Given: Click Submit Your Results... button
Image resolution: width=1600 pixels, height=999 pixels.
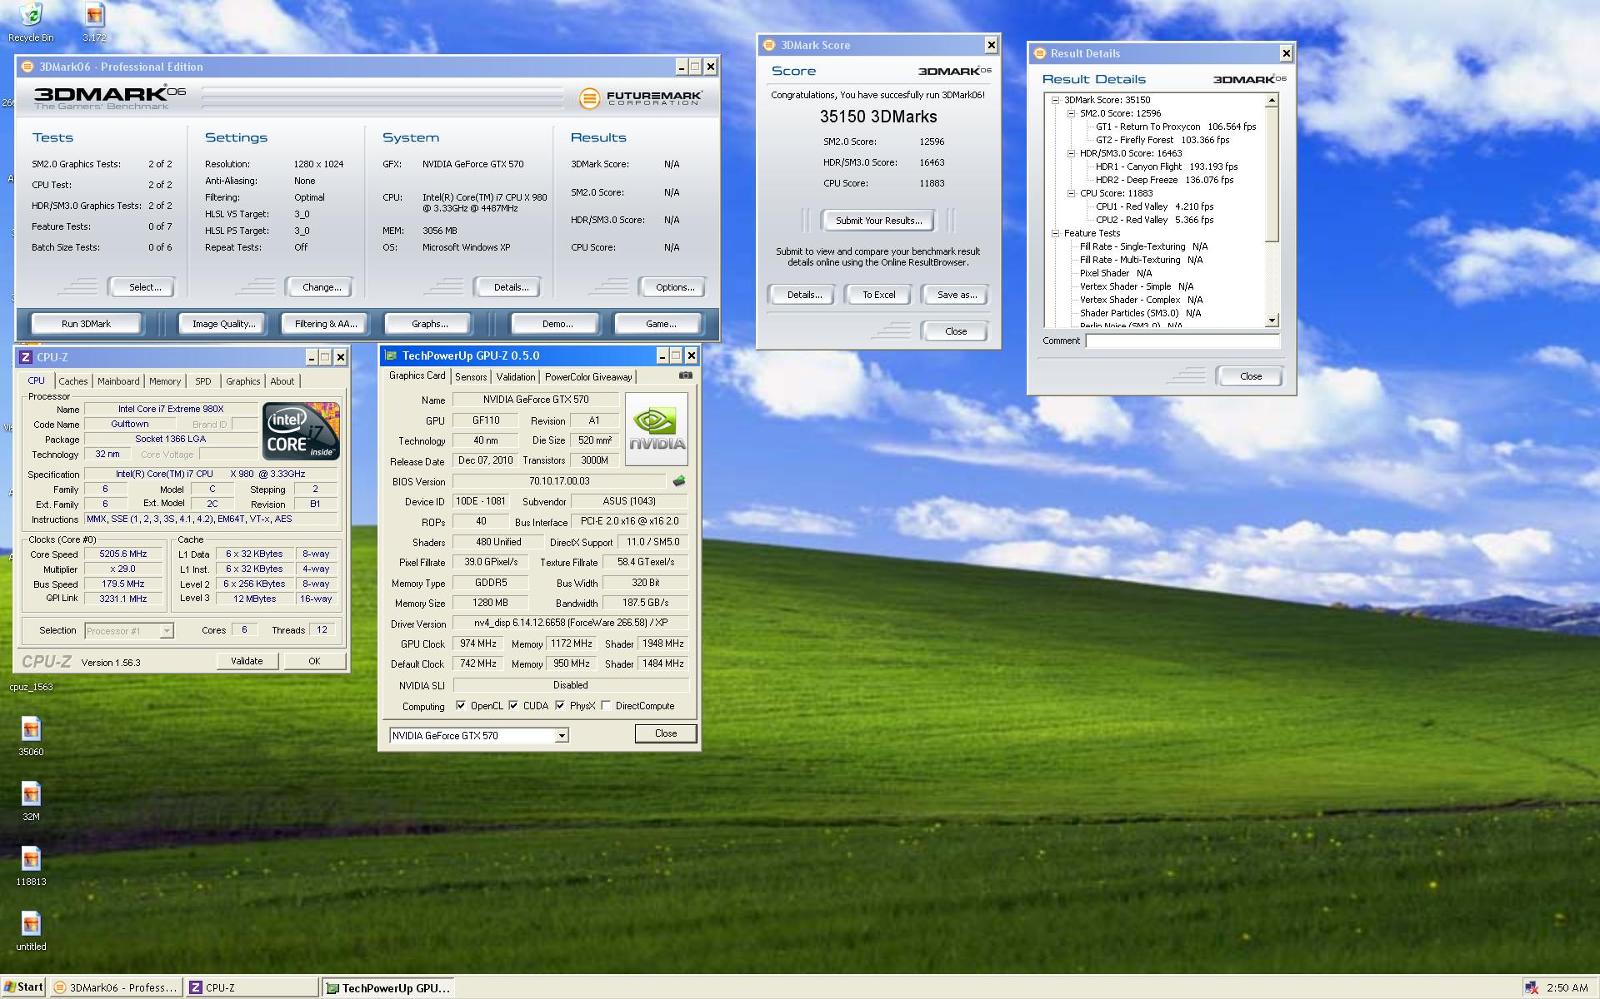Looking at the screenshot, I should tap(879, 220).
